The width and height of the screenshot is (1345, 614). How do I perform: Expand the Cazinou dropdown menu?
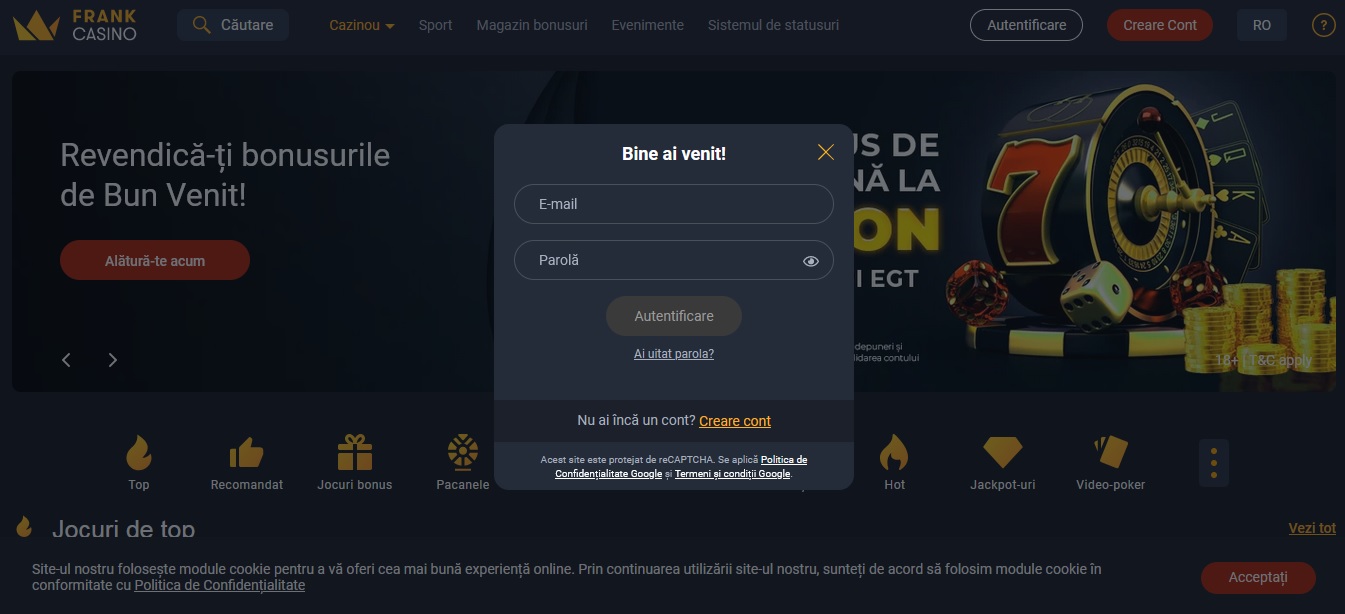click(362, 25)
